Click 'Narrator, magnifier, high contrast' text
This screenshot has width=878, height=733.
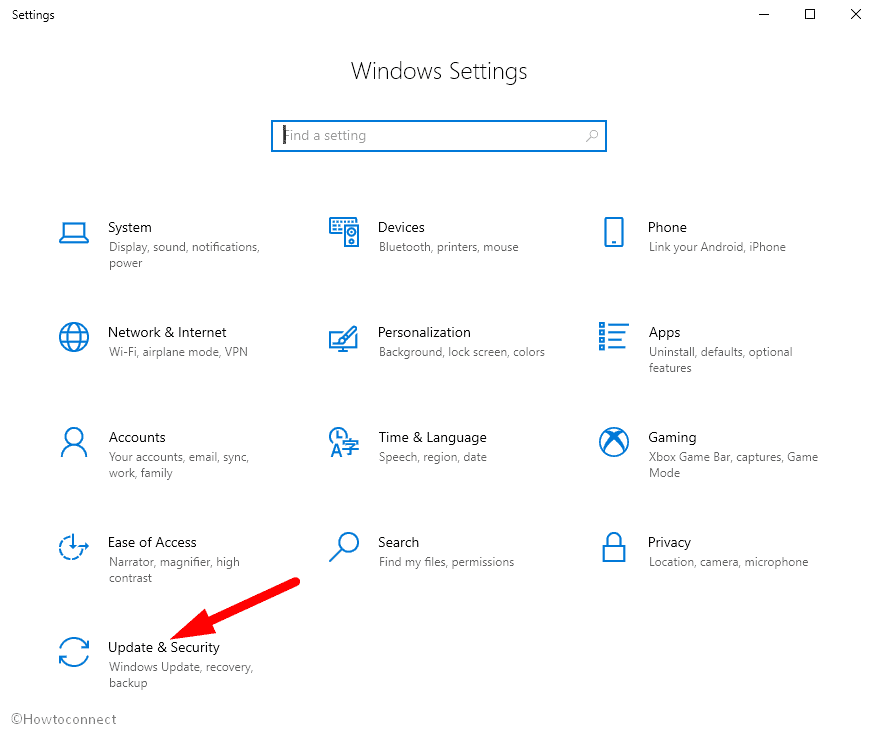pyautogui.click(x=174, y=570)
